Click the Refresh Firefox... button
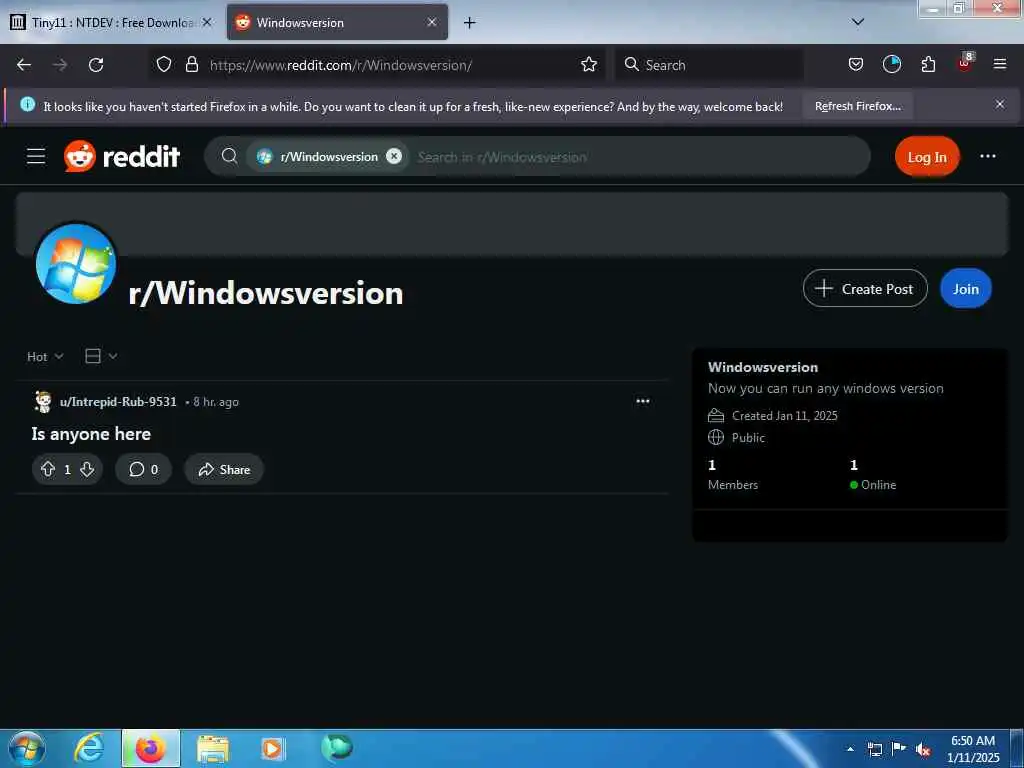The image size is (1024, 768). pyautogui.click(x=857, y=106)
